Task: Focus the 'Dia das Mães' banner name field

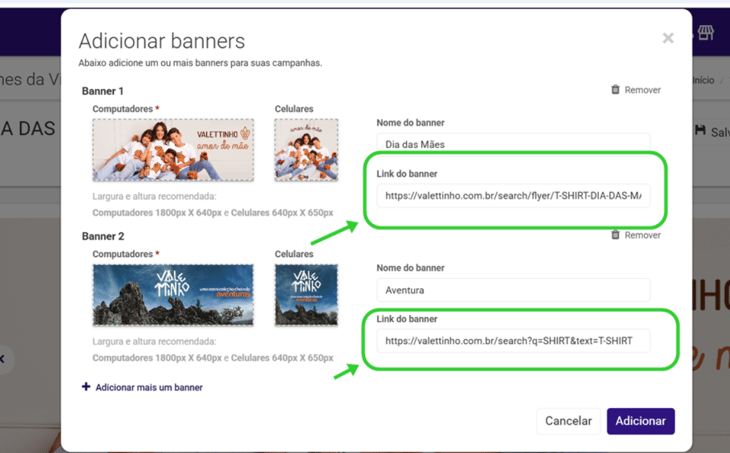Action: [512, 145]
